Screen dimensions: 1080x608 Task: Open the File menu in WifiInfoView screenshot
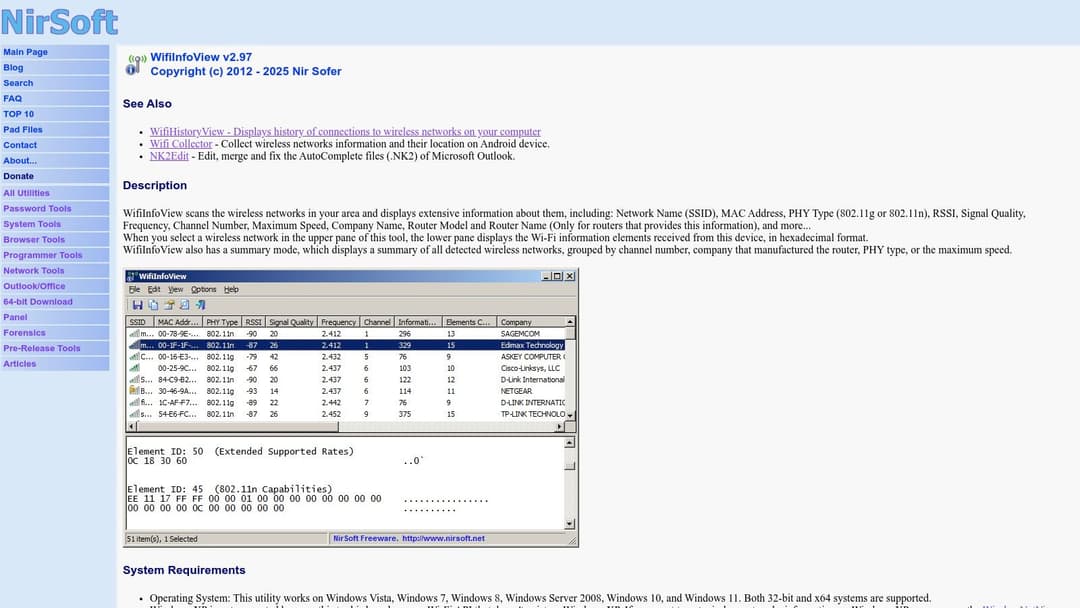(134, 290)
